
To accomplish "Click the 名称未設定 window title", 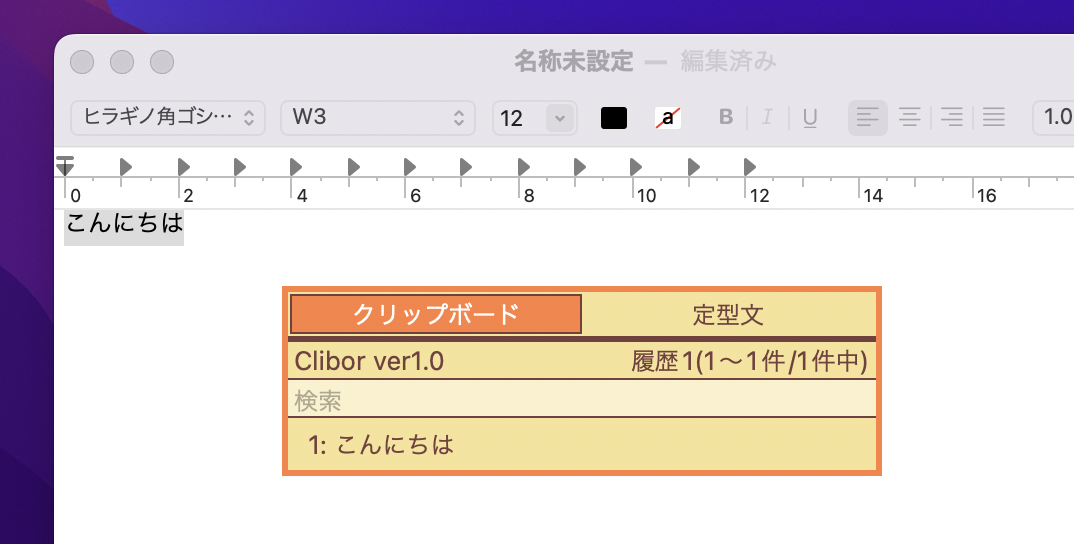I will coord(574,62).
